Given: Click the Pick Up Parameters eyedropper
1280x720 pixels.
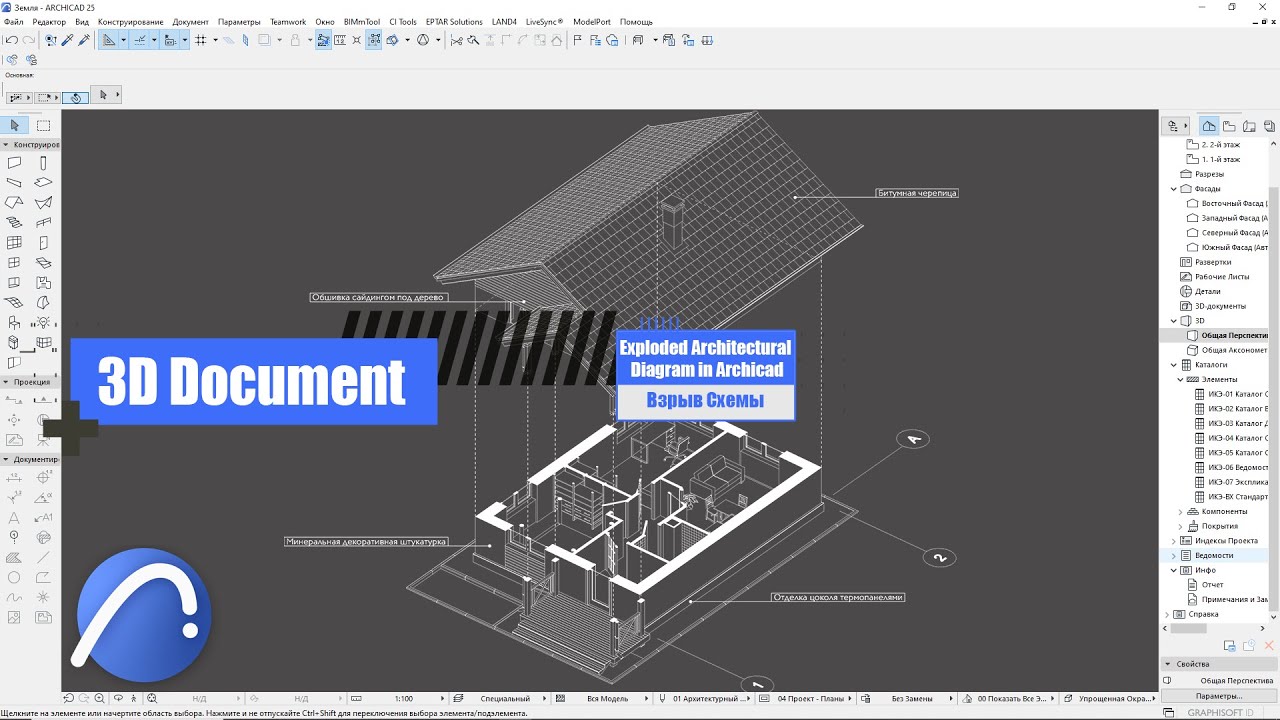Looking at the screenshot, I should click(67, 41).
